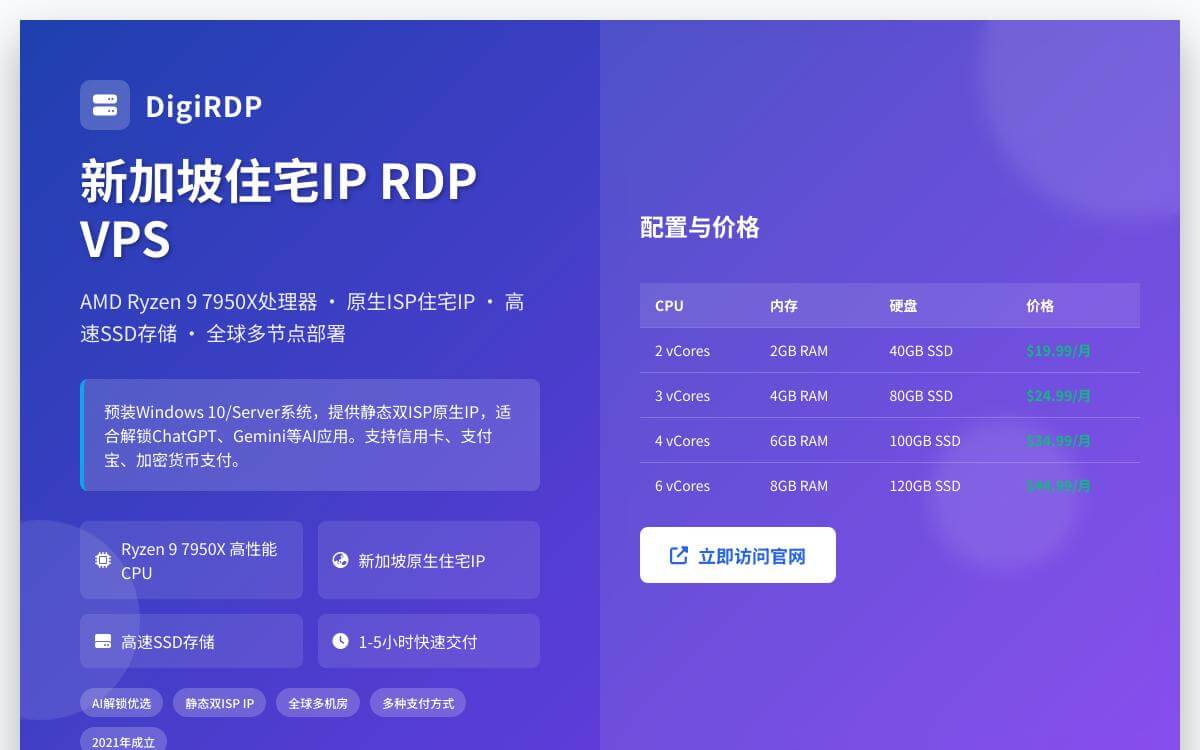Screen dimensions: 1200x750
Task: Click the external-link icon in 立即访问官网 button
Action: pyautogui.click(x=680, y=554)
